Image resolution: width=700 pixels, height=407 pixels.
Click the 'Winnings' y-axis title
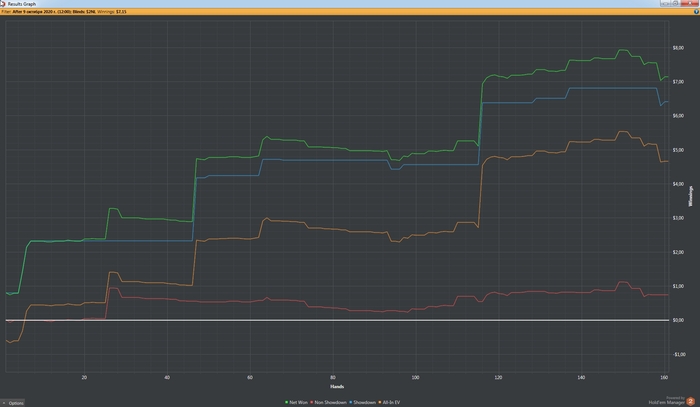[x=691, y=196]
